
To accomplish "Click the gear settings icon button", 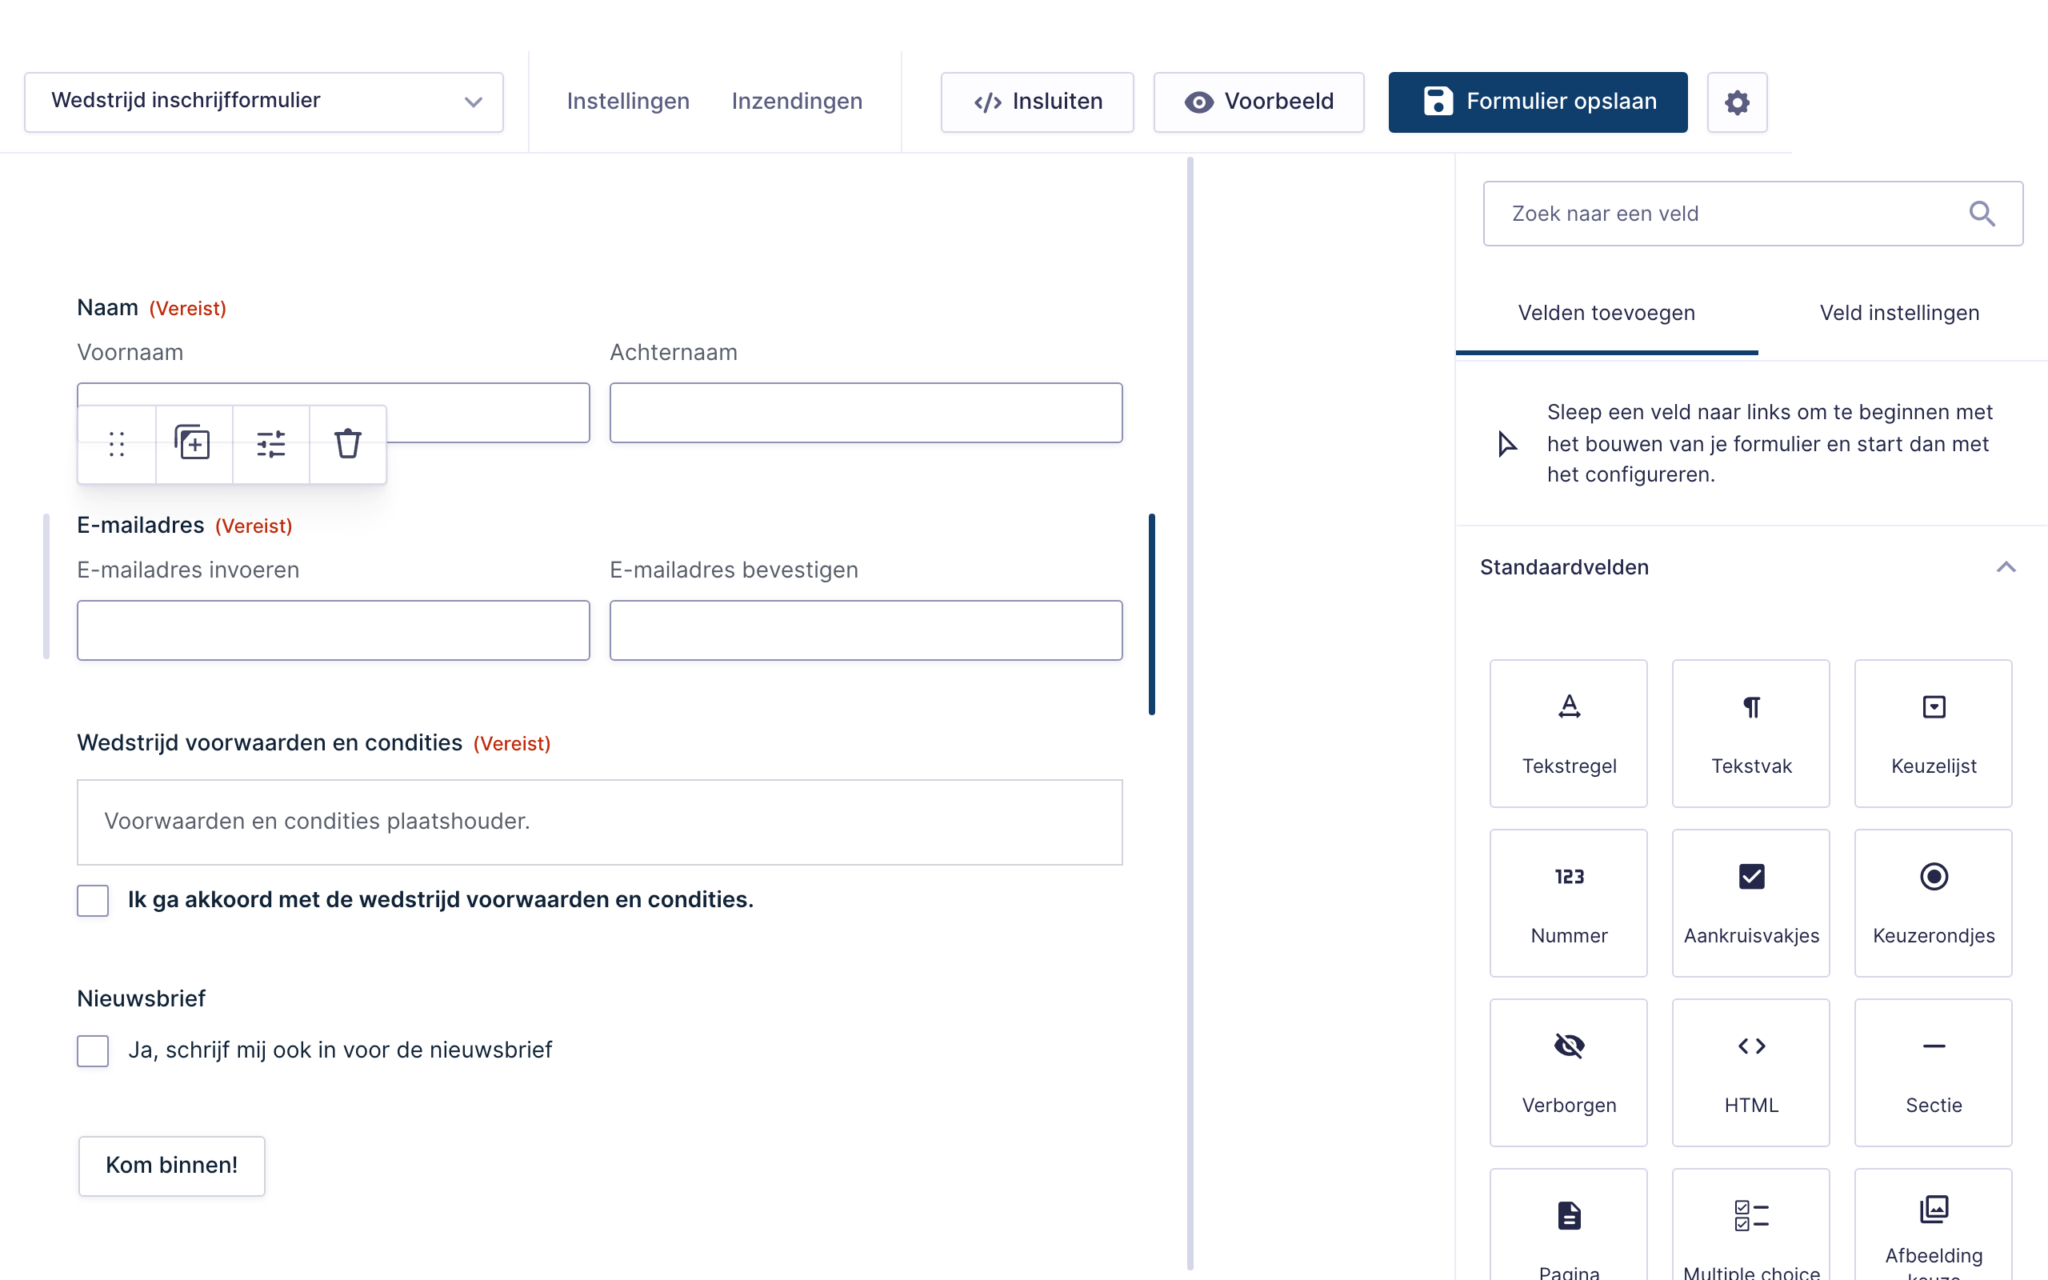I will click(1737, 102).
